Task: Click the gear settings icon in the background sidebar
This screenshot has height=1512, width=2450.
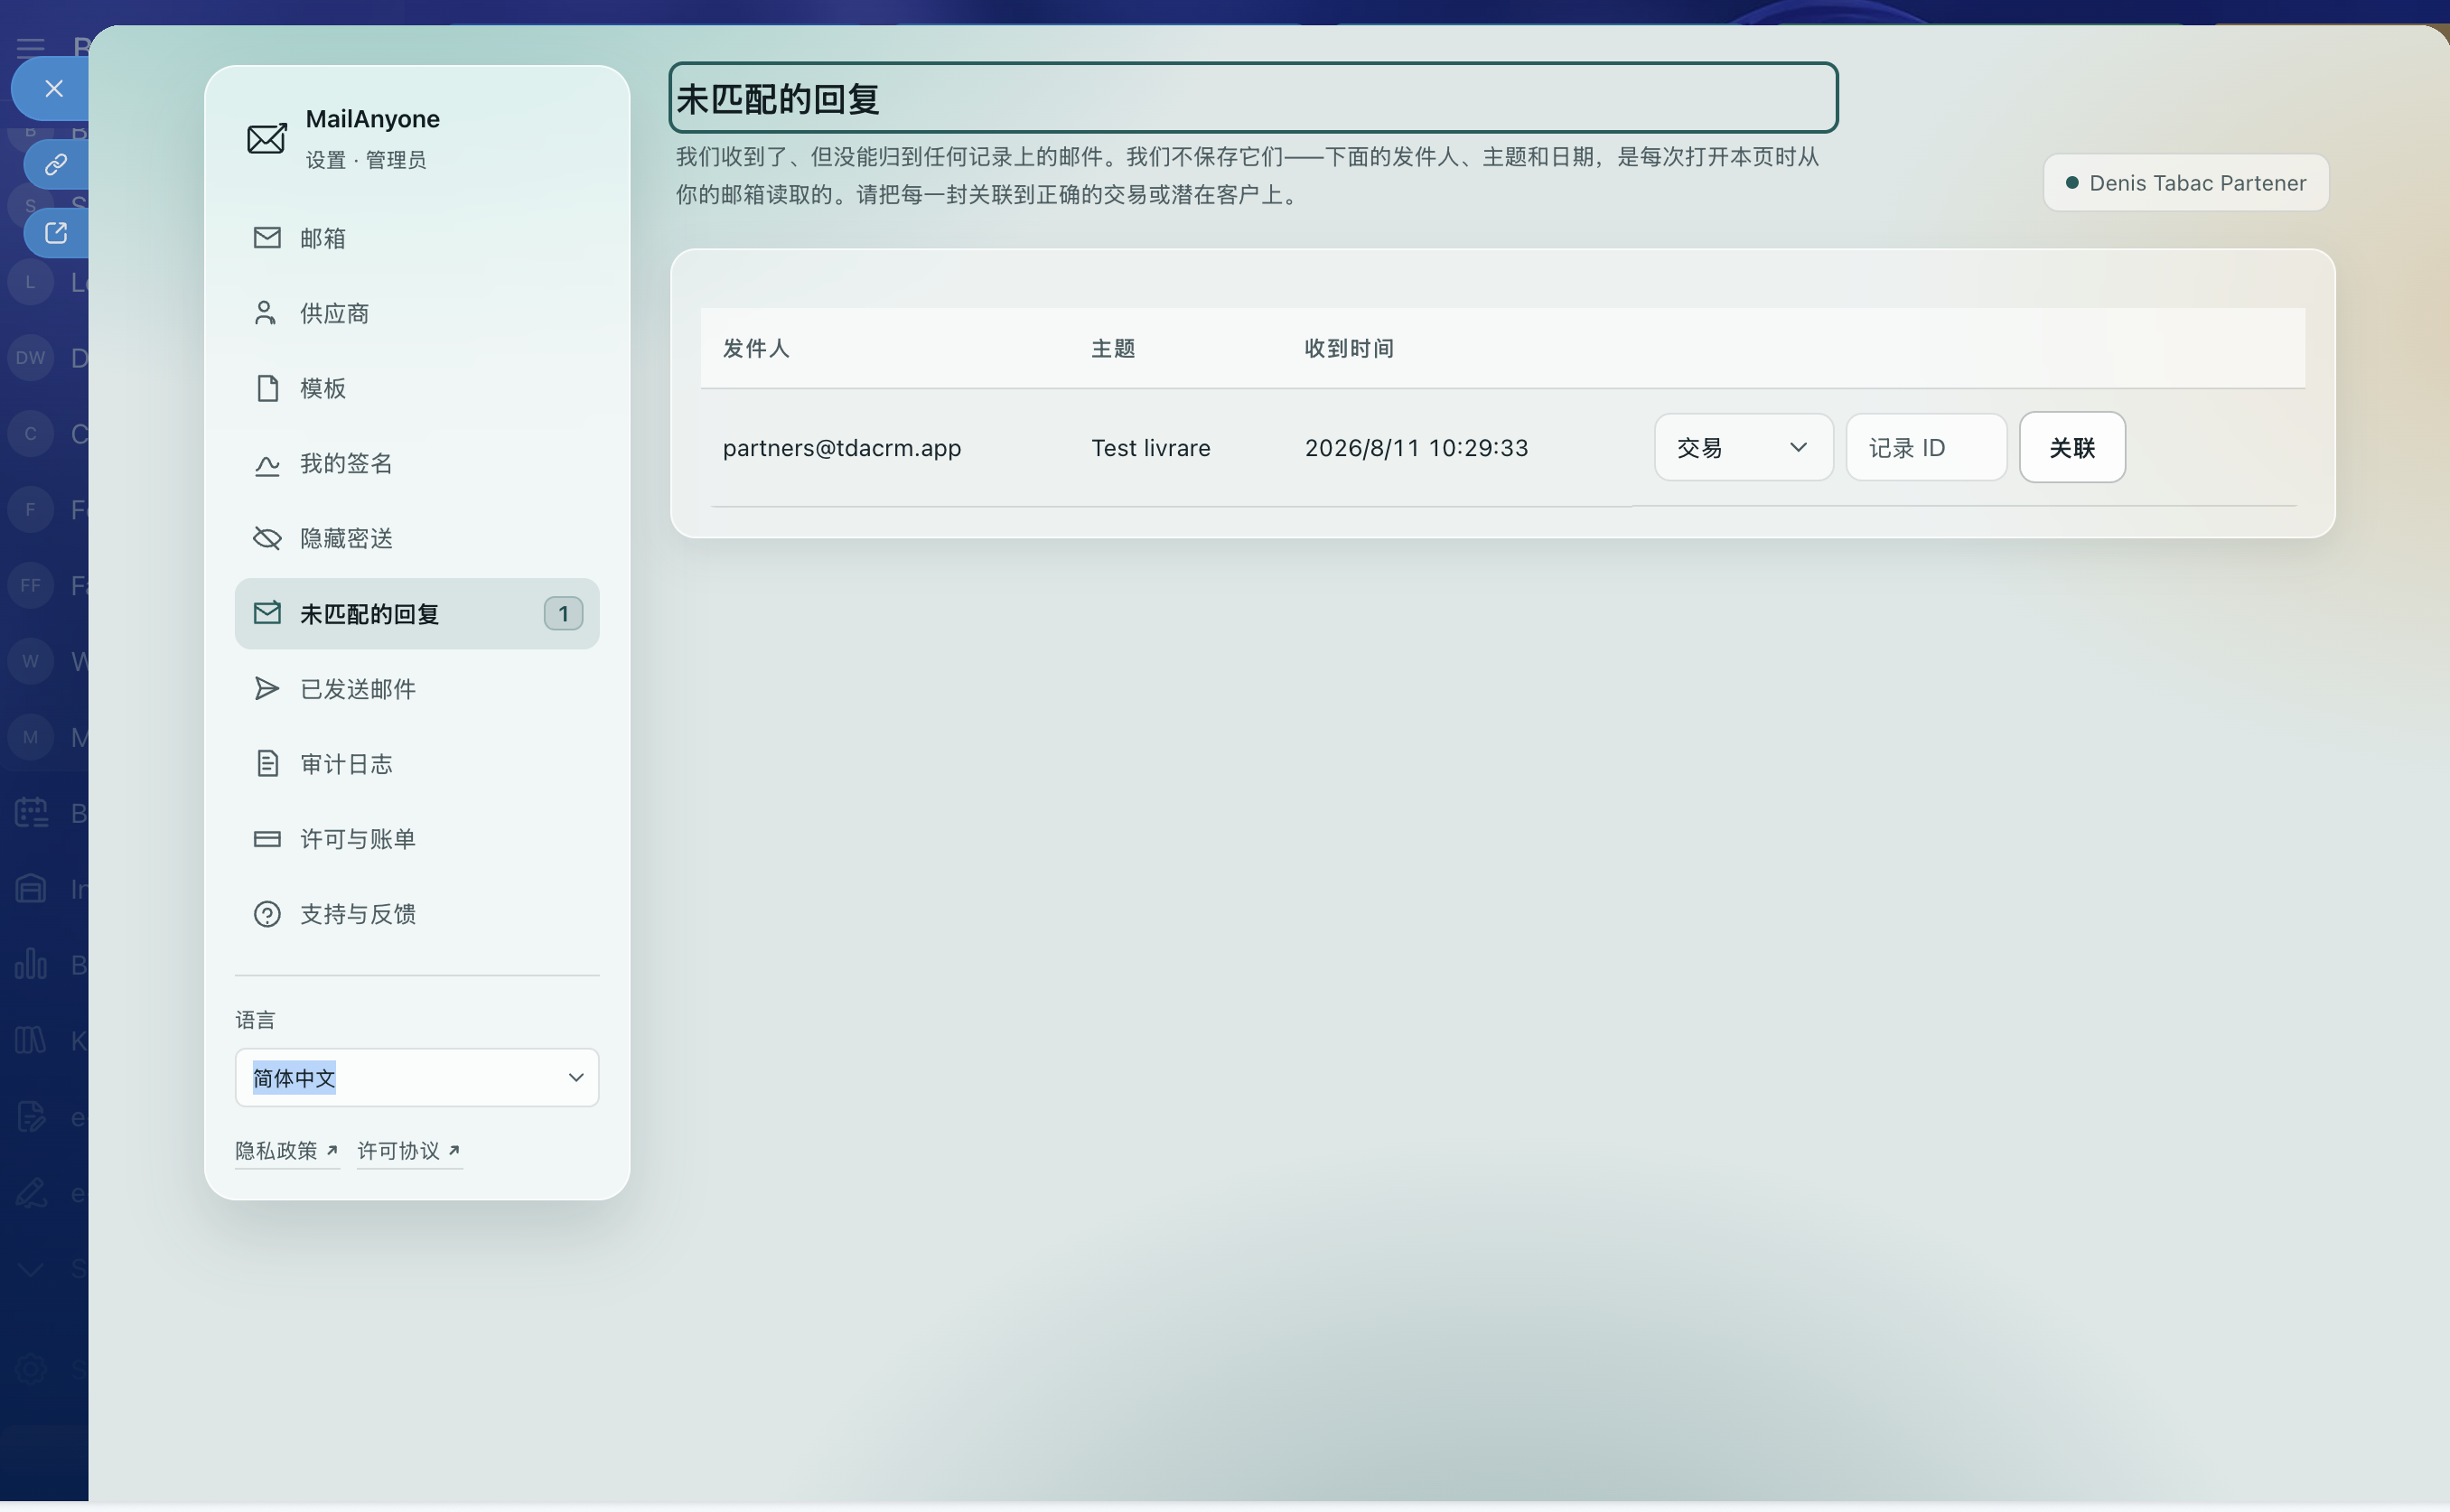Action: pyautogui.click(x=31, y=1368)
